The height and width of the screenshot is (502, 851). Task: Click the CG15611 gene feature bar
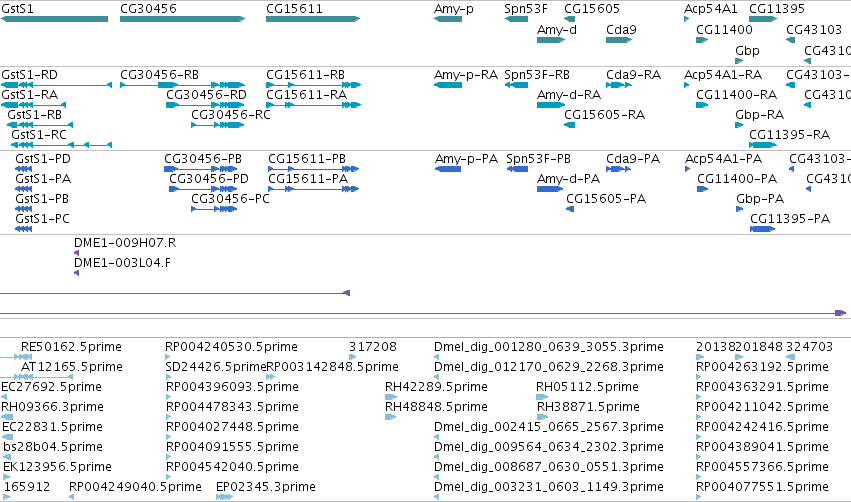(x=313, y=19)
